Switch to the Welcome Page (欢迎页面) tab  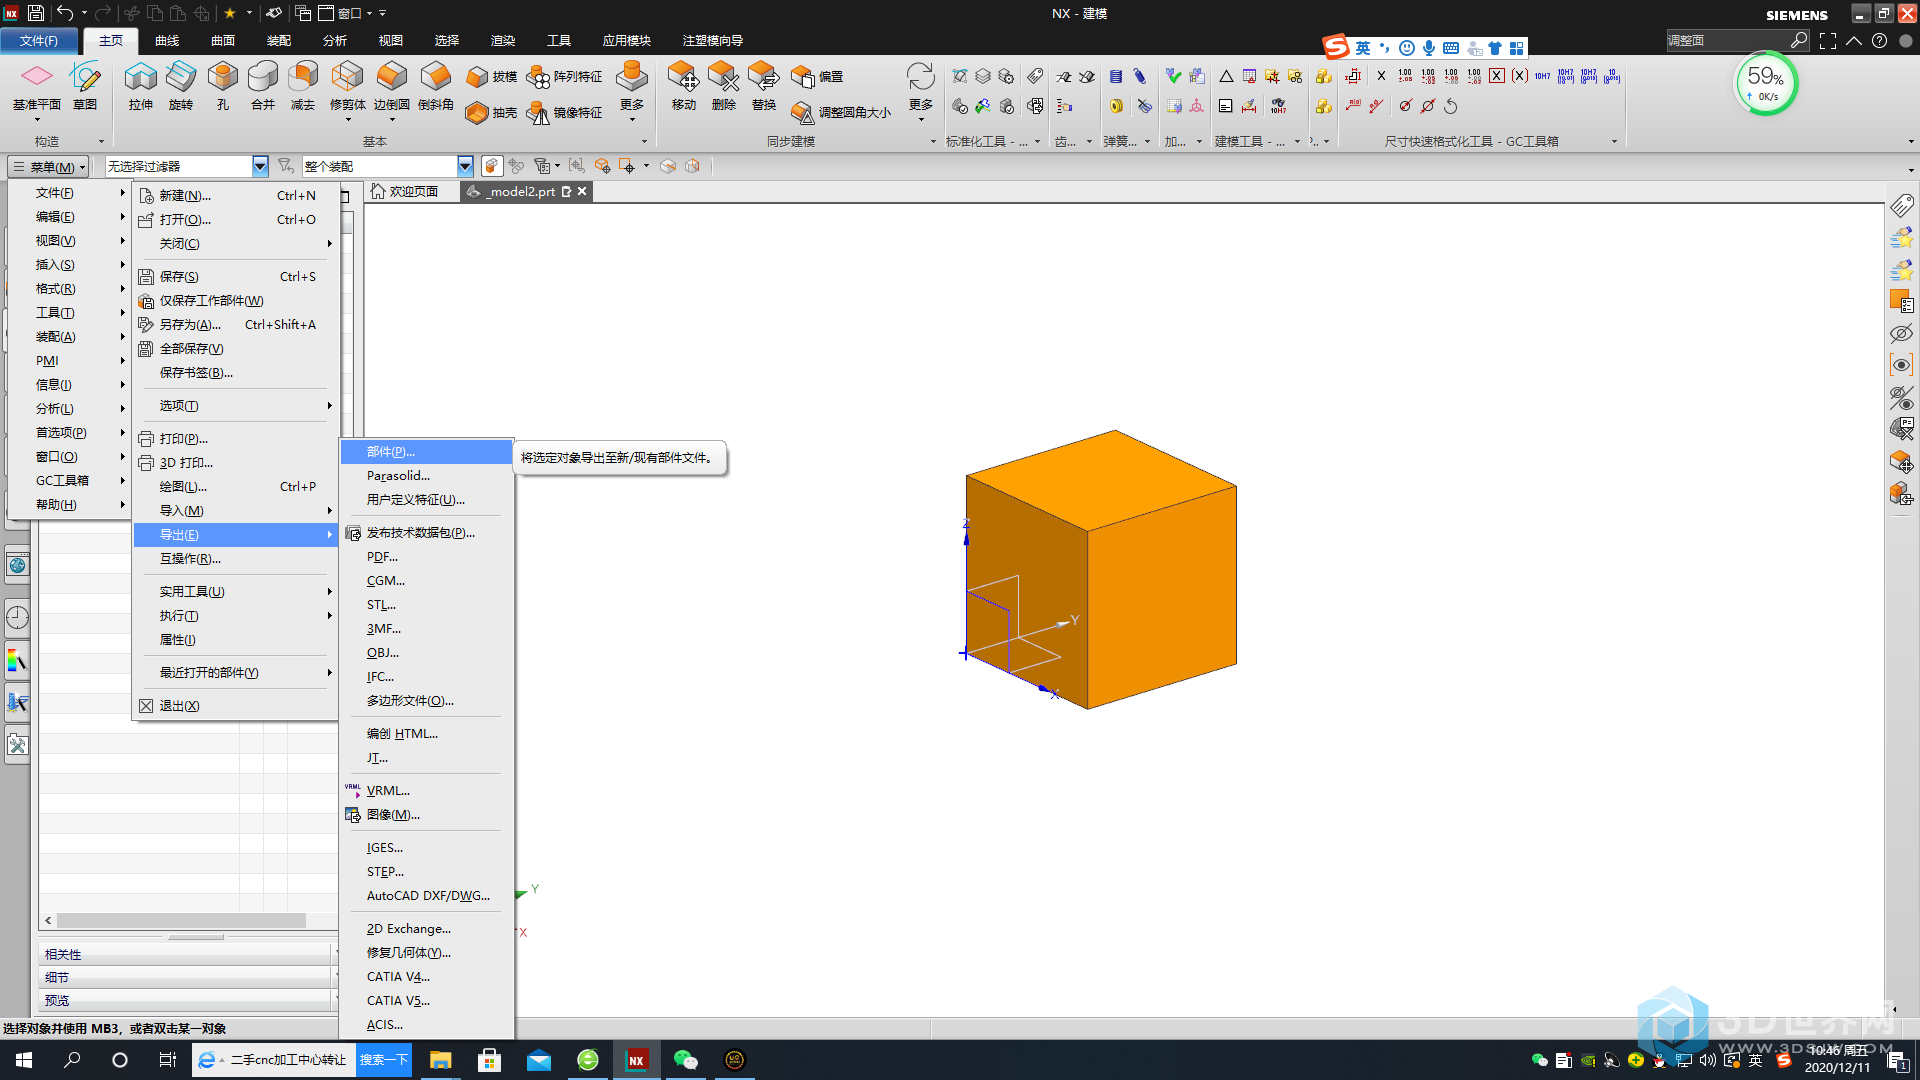(405, 191)
